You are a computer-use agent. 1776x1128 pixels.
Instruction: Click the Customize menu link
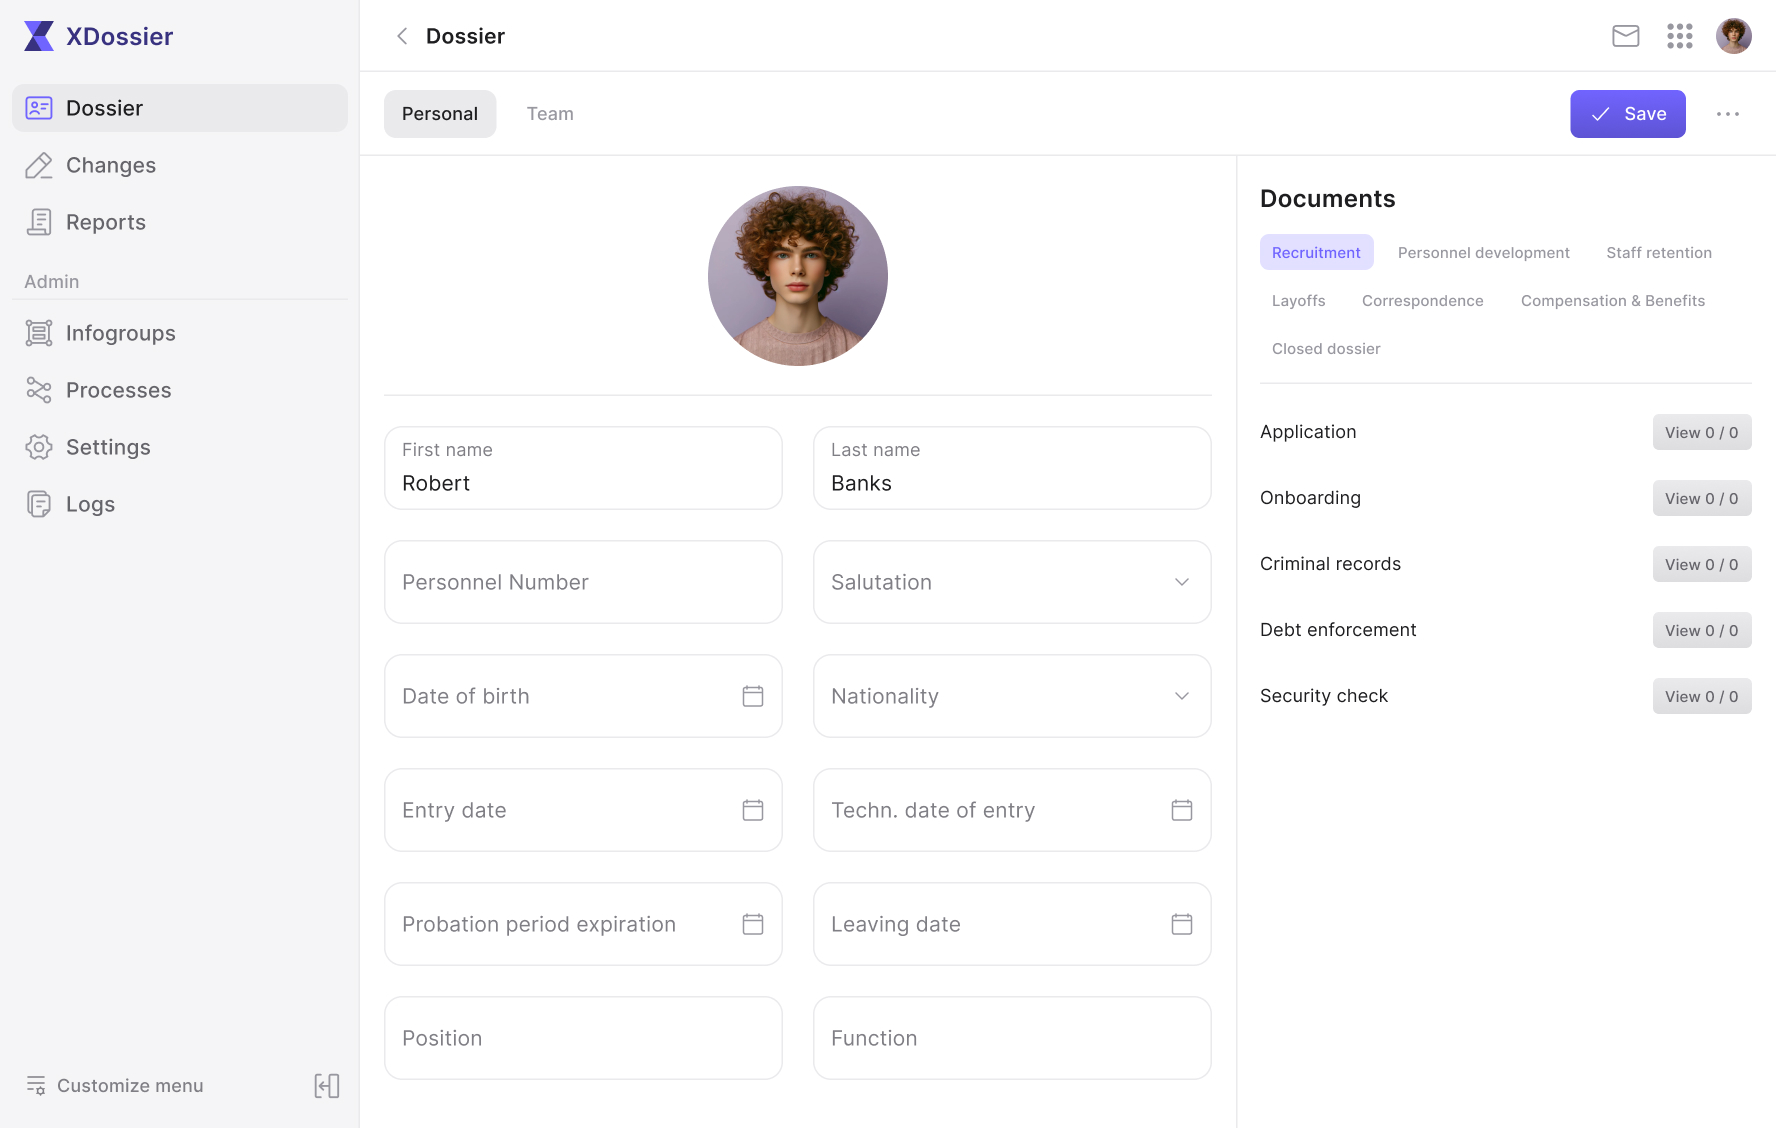click(x=114, y=1086)
